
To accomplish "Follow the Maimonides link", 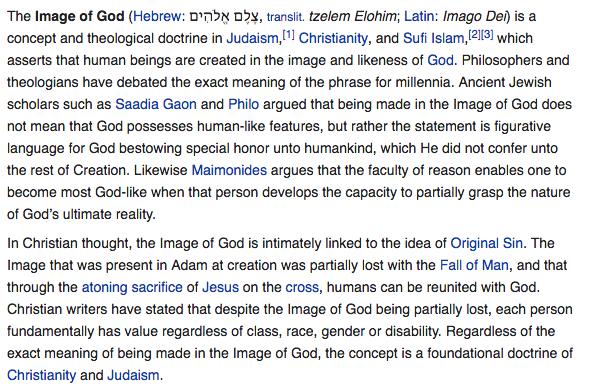I will pos(229,170).
